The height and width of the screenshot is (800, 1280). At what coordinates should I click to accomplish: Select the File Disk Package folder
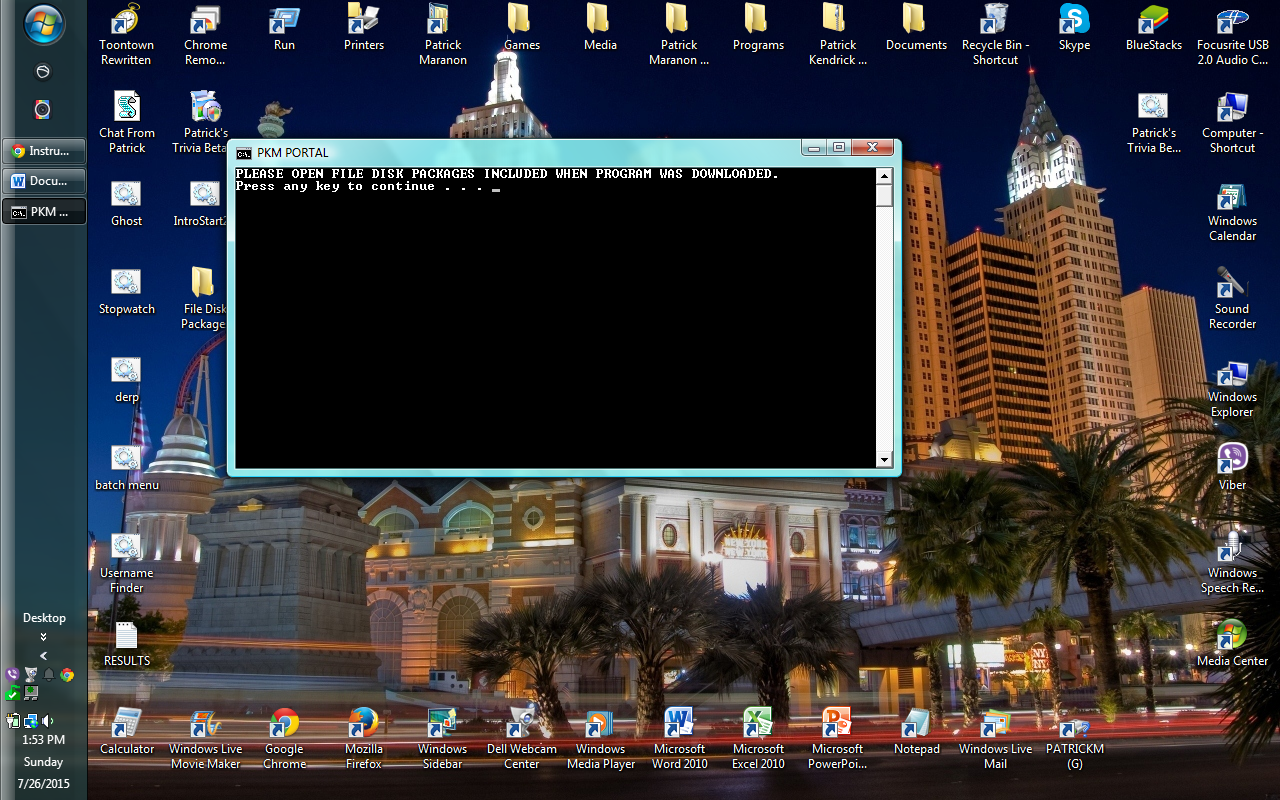pos(203,298)
